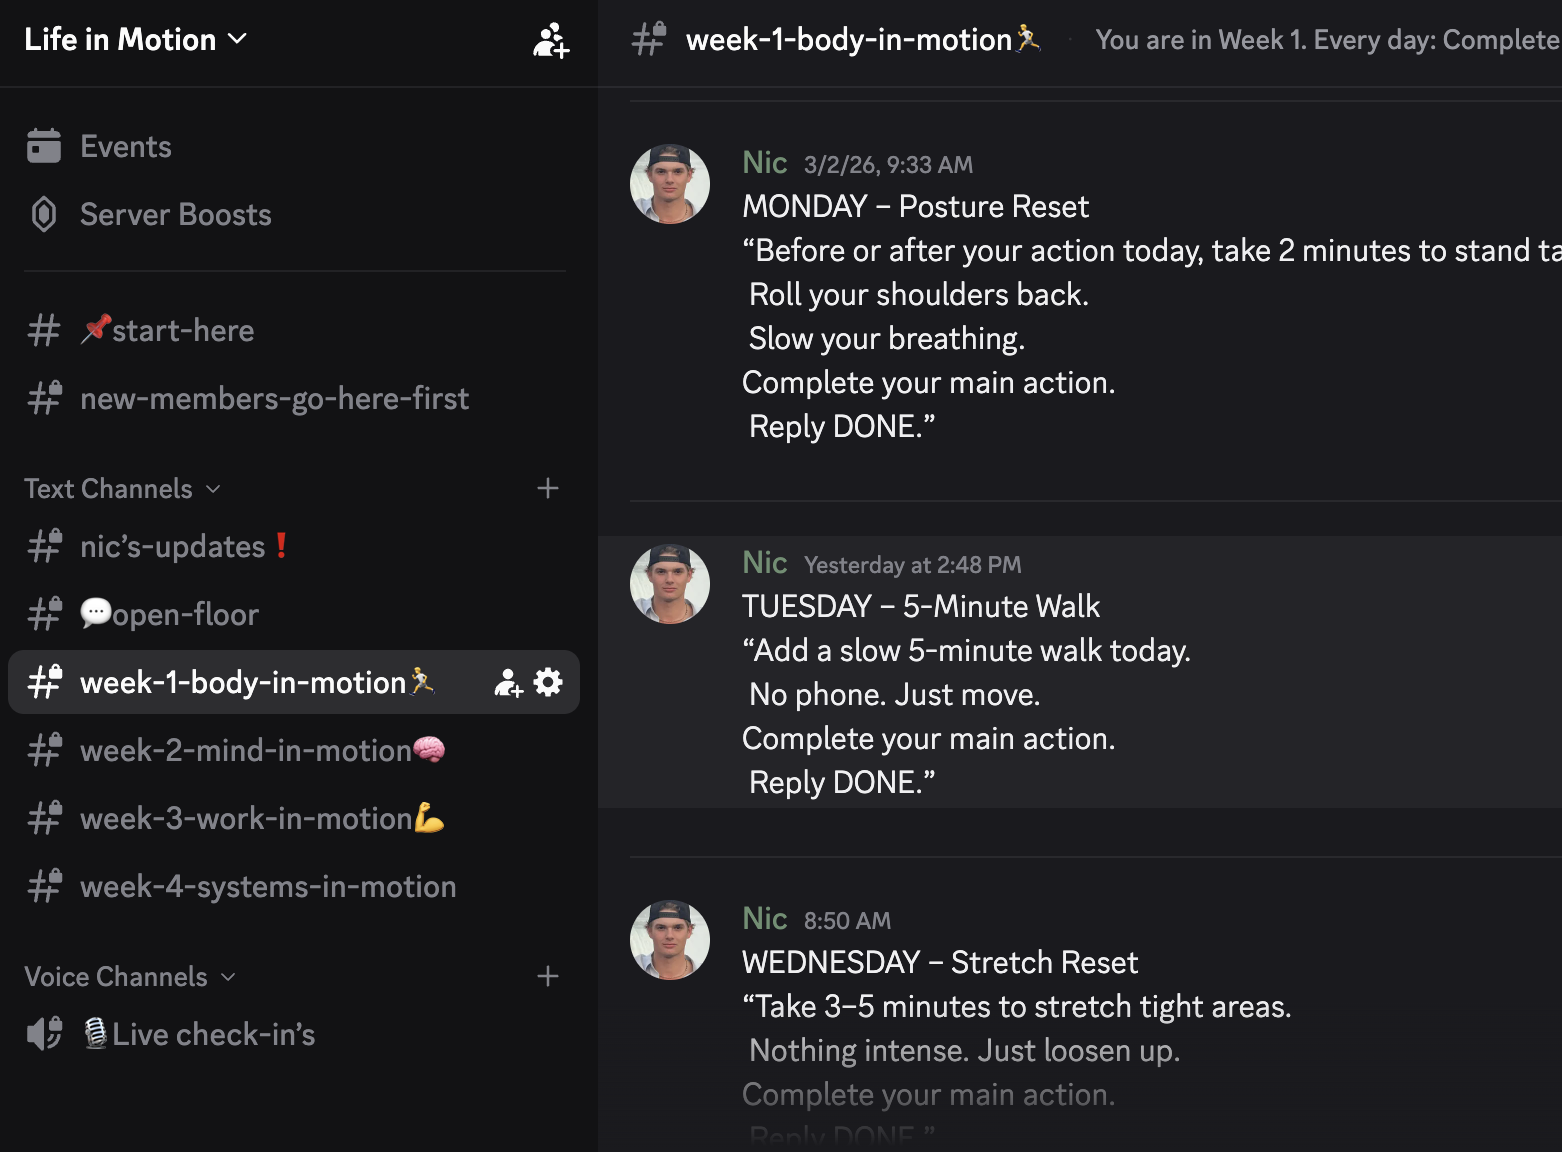Add a new voice channel with plus icon

[x=547, y=976]
